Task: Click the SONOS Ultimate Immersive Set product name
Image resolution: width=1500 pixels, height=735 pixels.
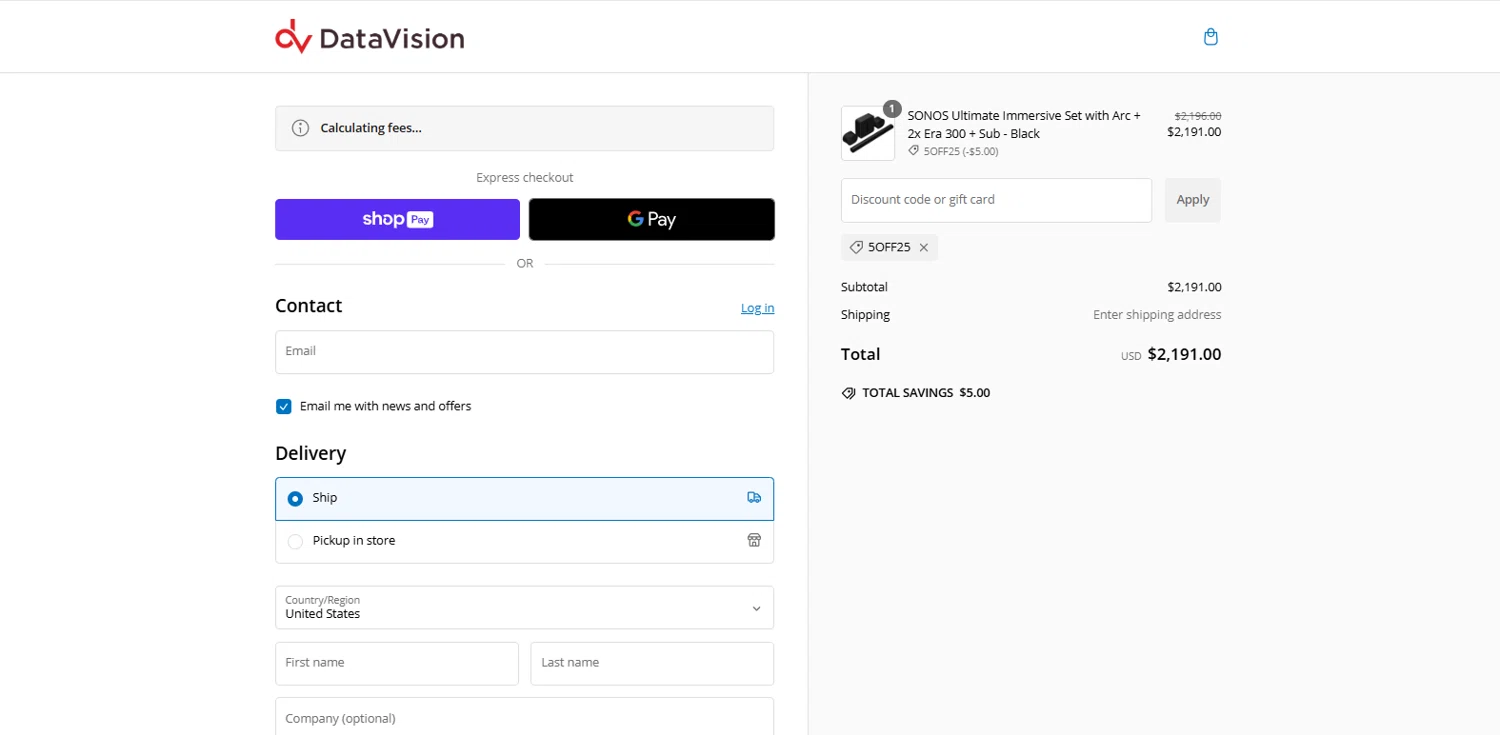Action: (1024, 124)
